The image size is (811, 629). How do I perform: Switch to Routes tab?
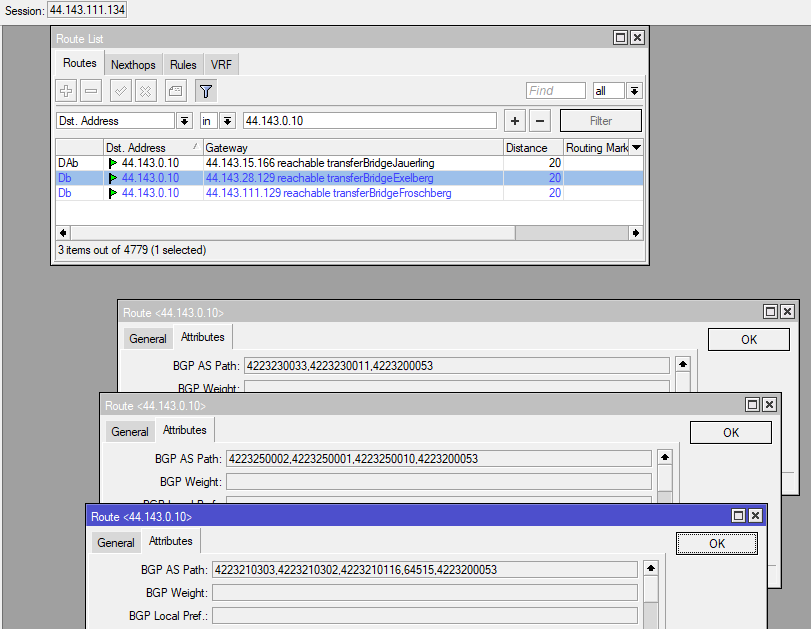click(x=80, y=63)
